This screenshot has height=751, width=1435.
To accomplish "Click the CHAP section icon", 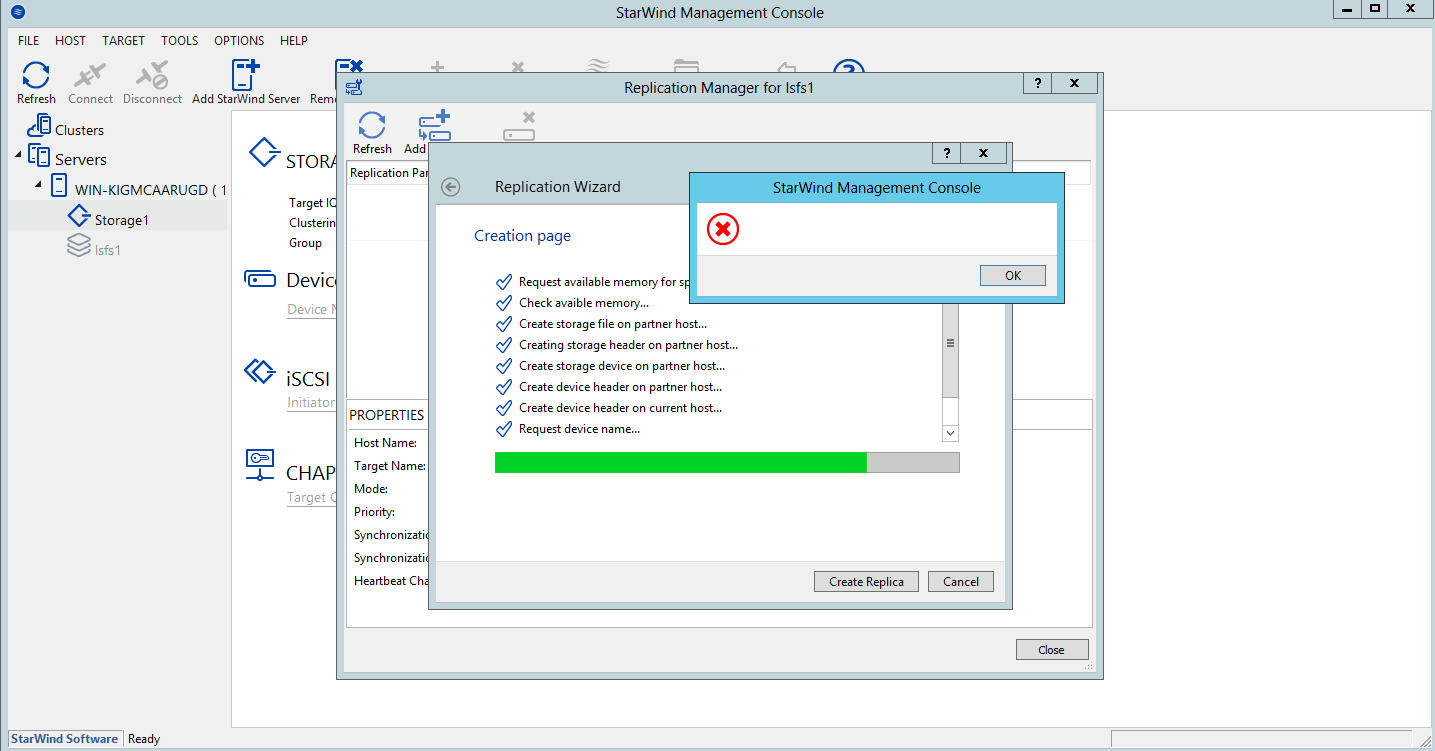I will [260, 464].
